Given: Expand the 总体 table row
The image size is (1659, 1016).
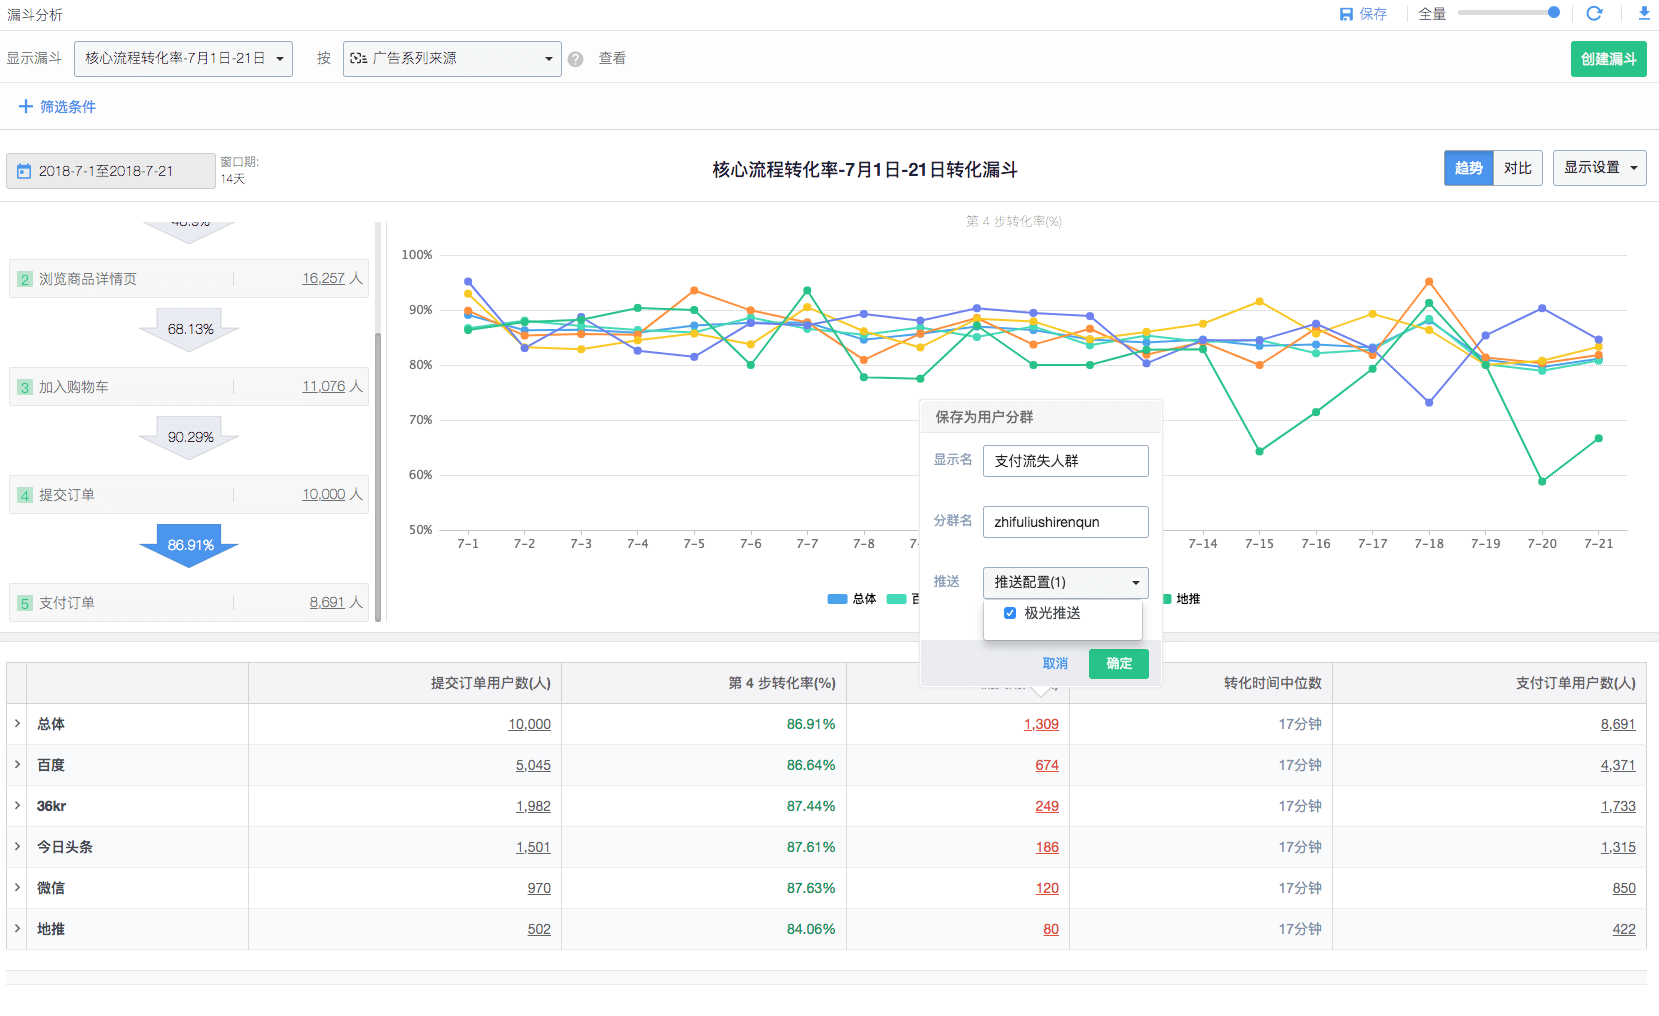Looking at the screenshot, I should tap(17, 723).
